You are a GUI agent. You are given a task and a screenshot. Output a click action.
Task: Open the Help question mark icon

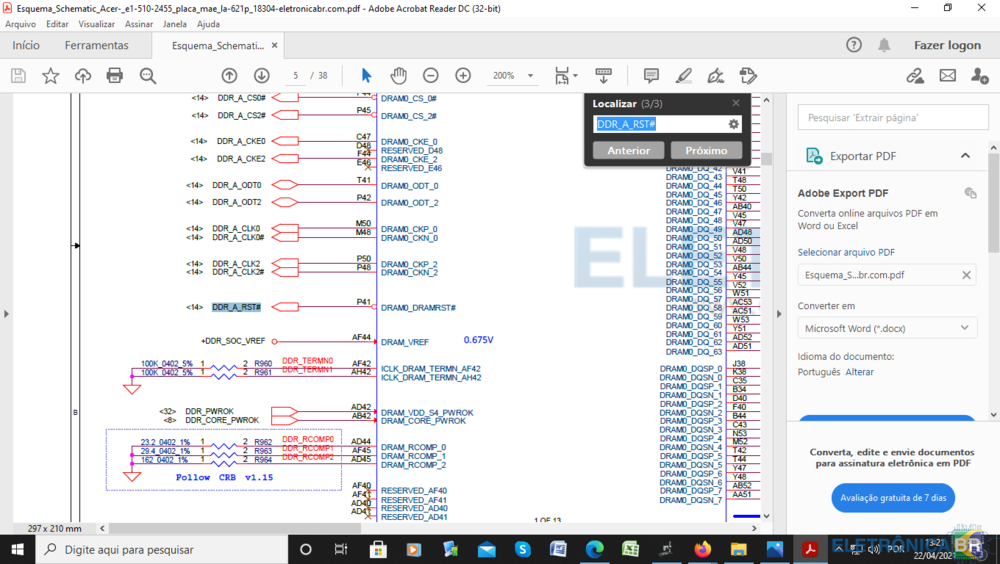(854, 45)
